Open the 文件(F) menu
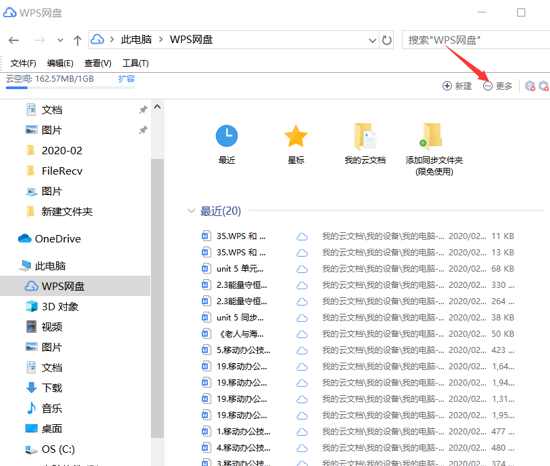Viewport: 550px width, 466px height. coord(23,63)
